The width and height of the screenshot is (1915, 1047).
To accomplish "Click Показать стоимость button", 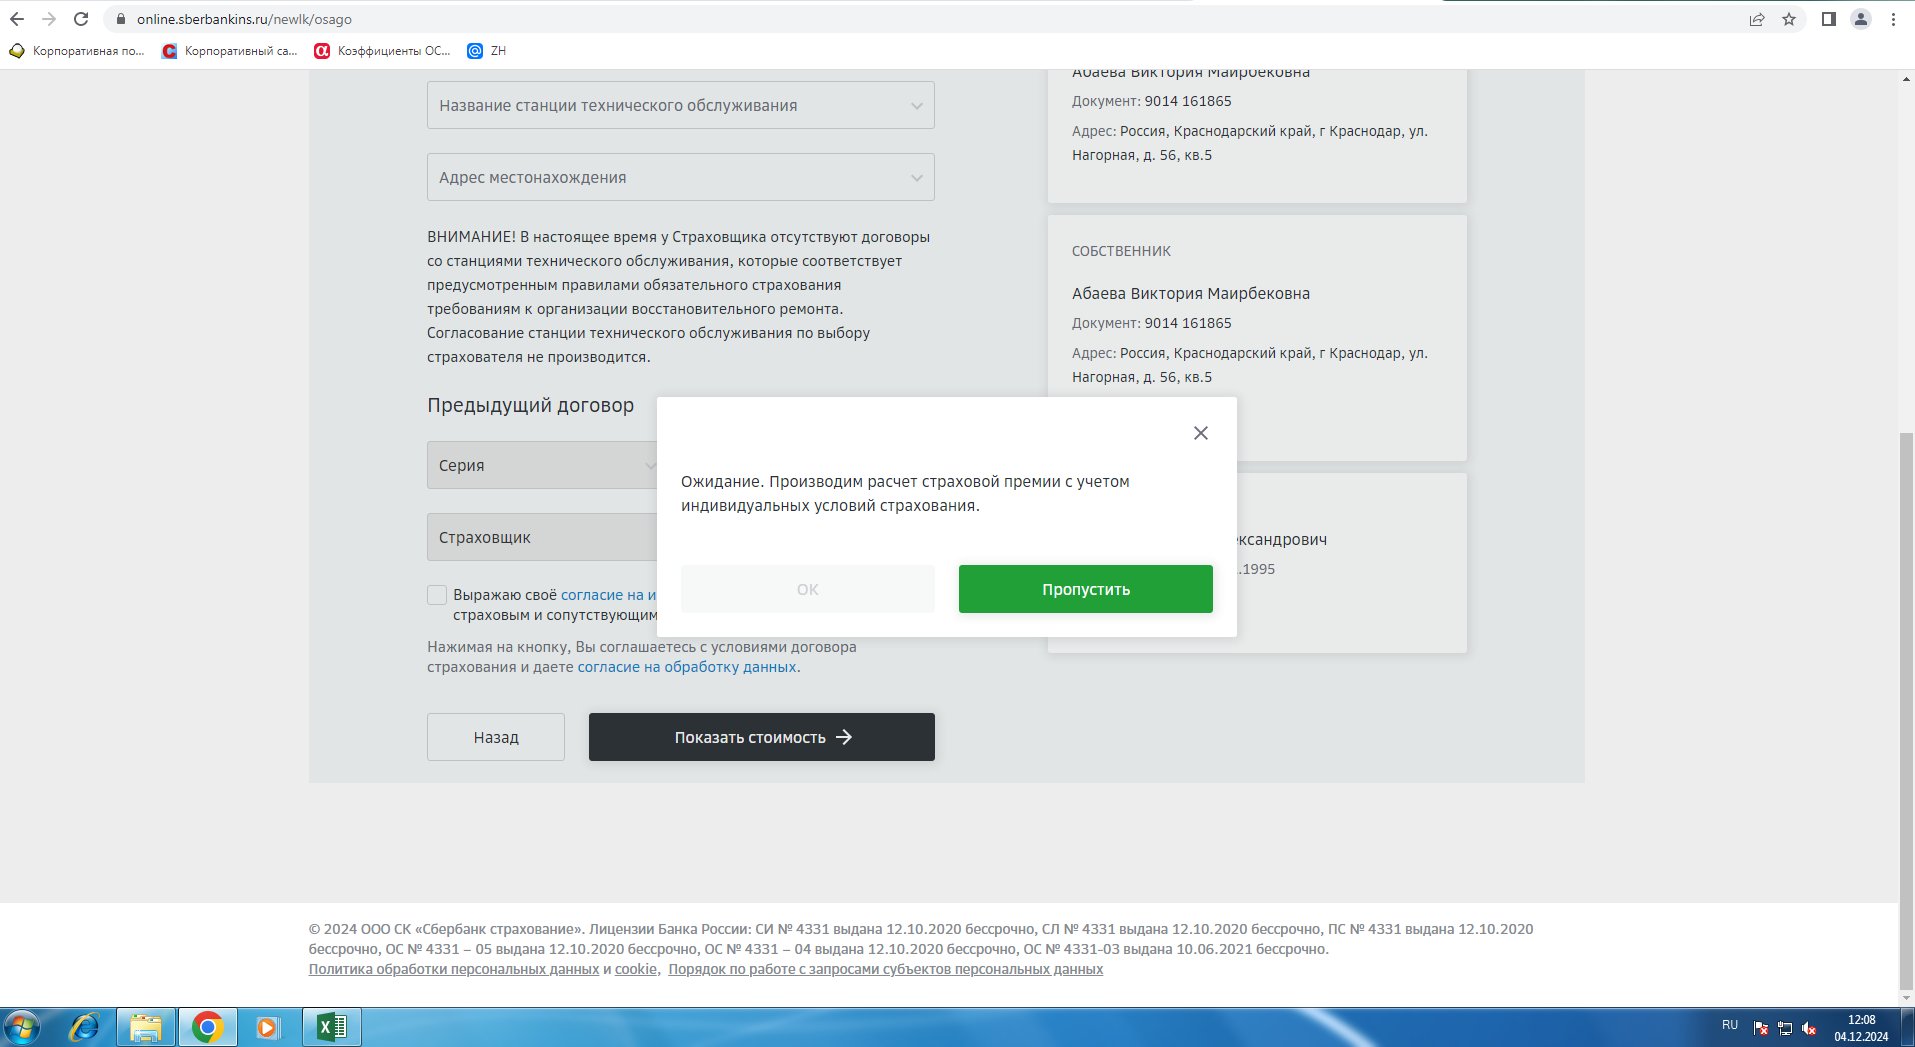I will click(x=761, y=737).
